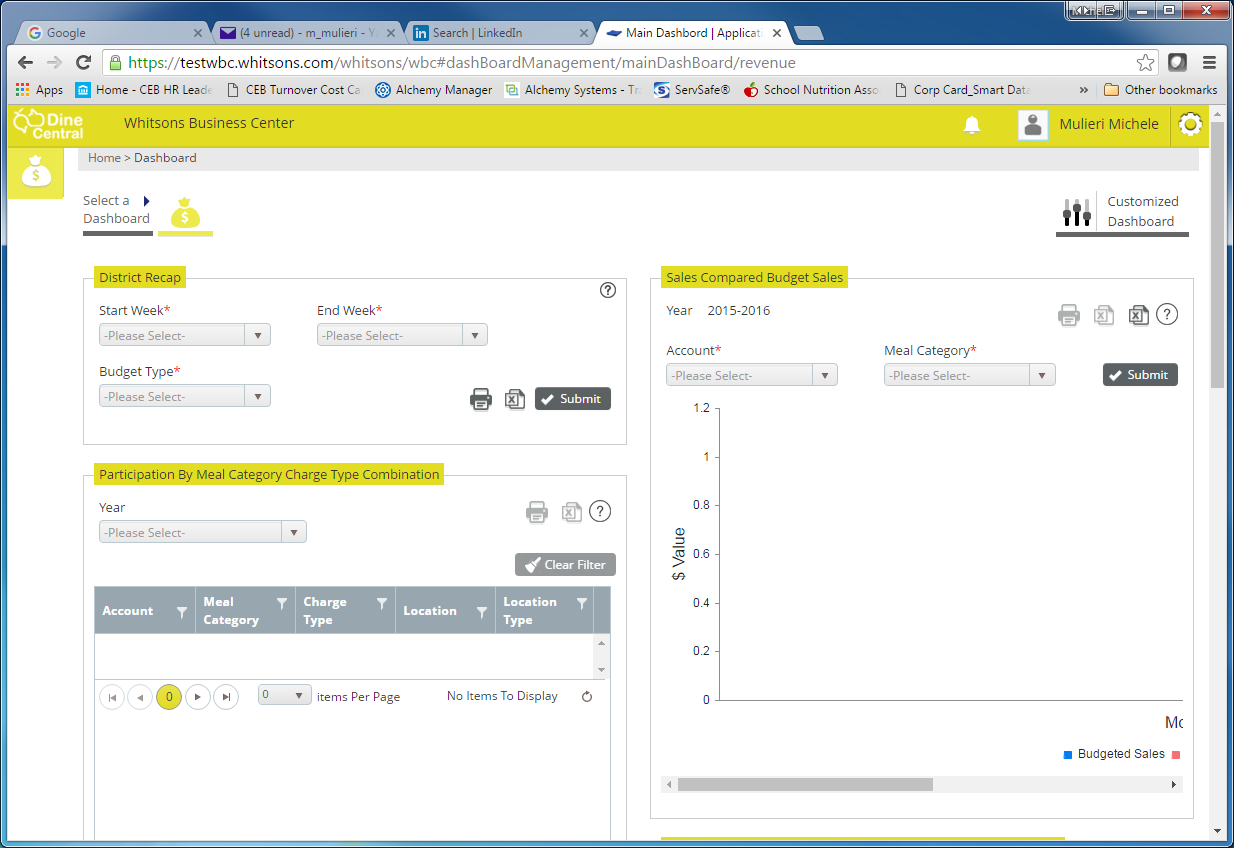Click the notification bell icon
This screenshot has height=848, width=1234.
[971, 125]
